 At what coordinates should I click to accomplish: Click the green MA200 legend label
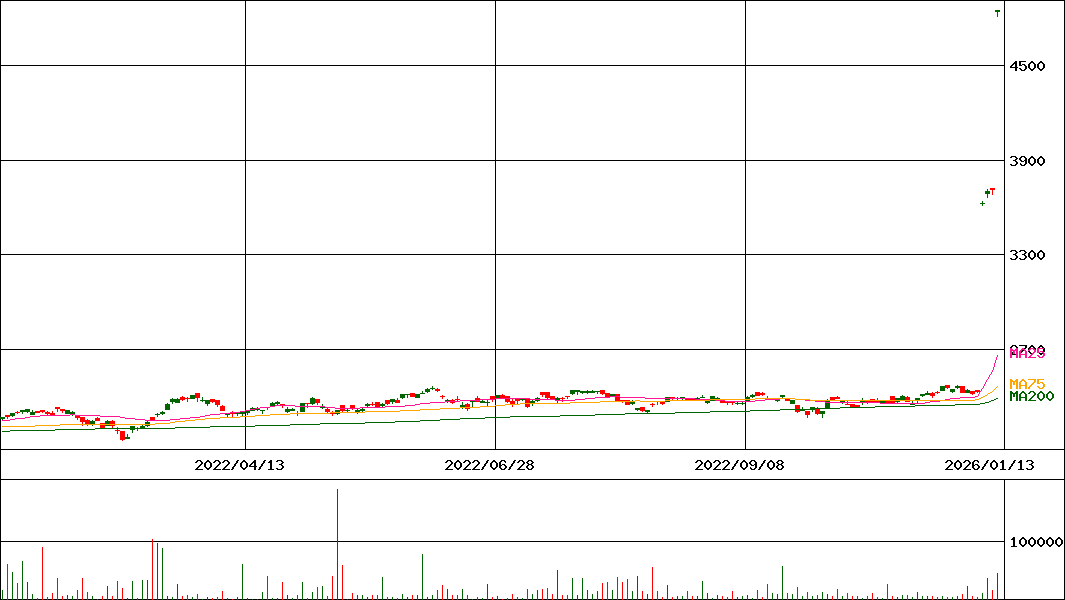click(1031, 397)
